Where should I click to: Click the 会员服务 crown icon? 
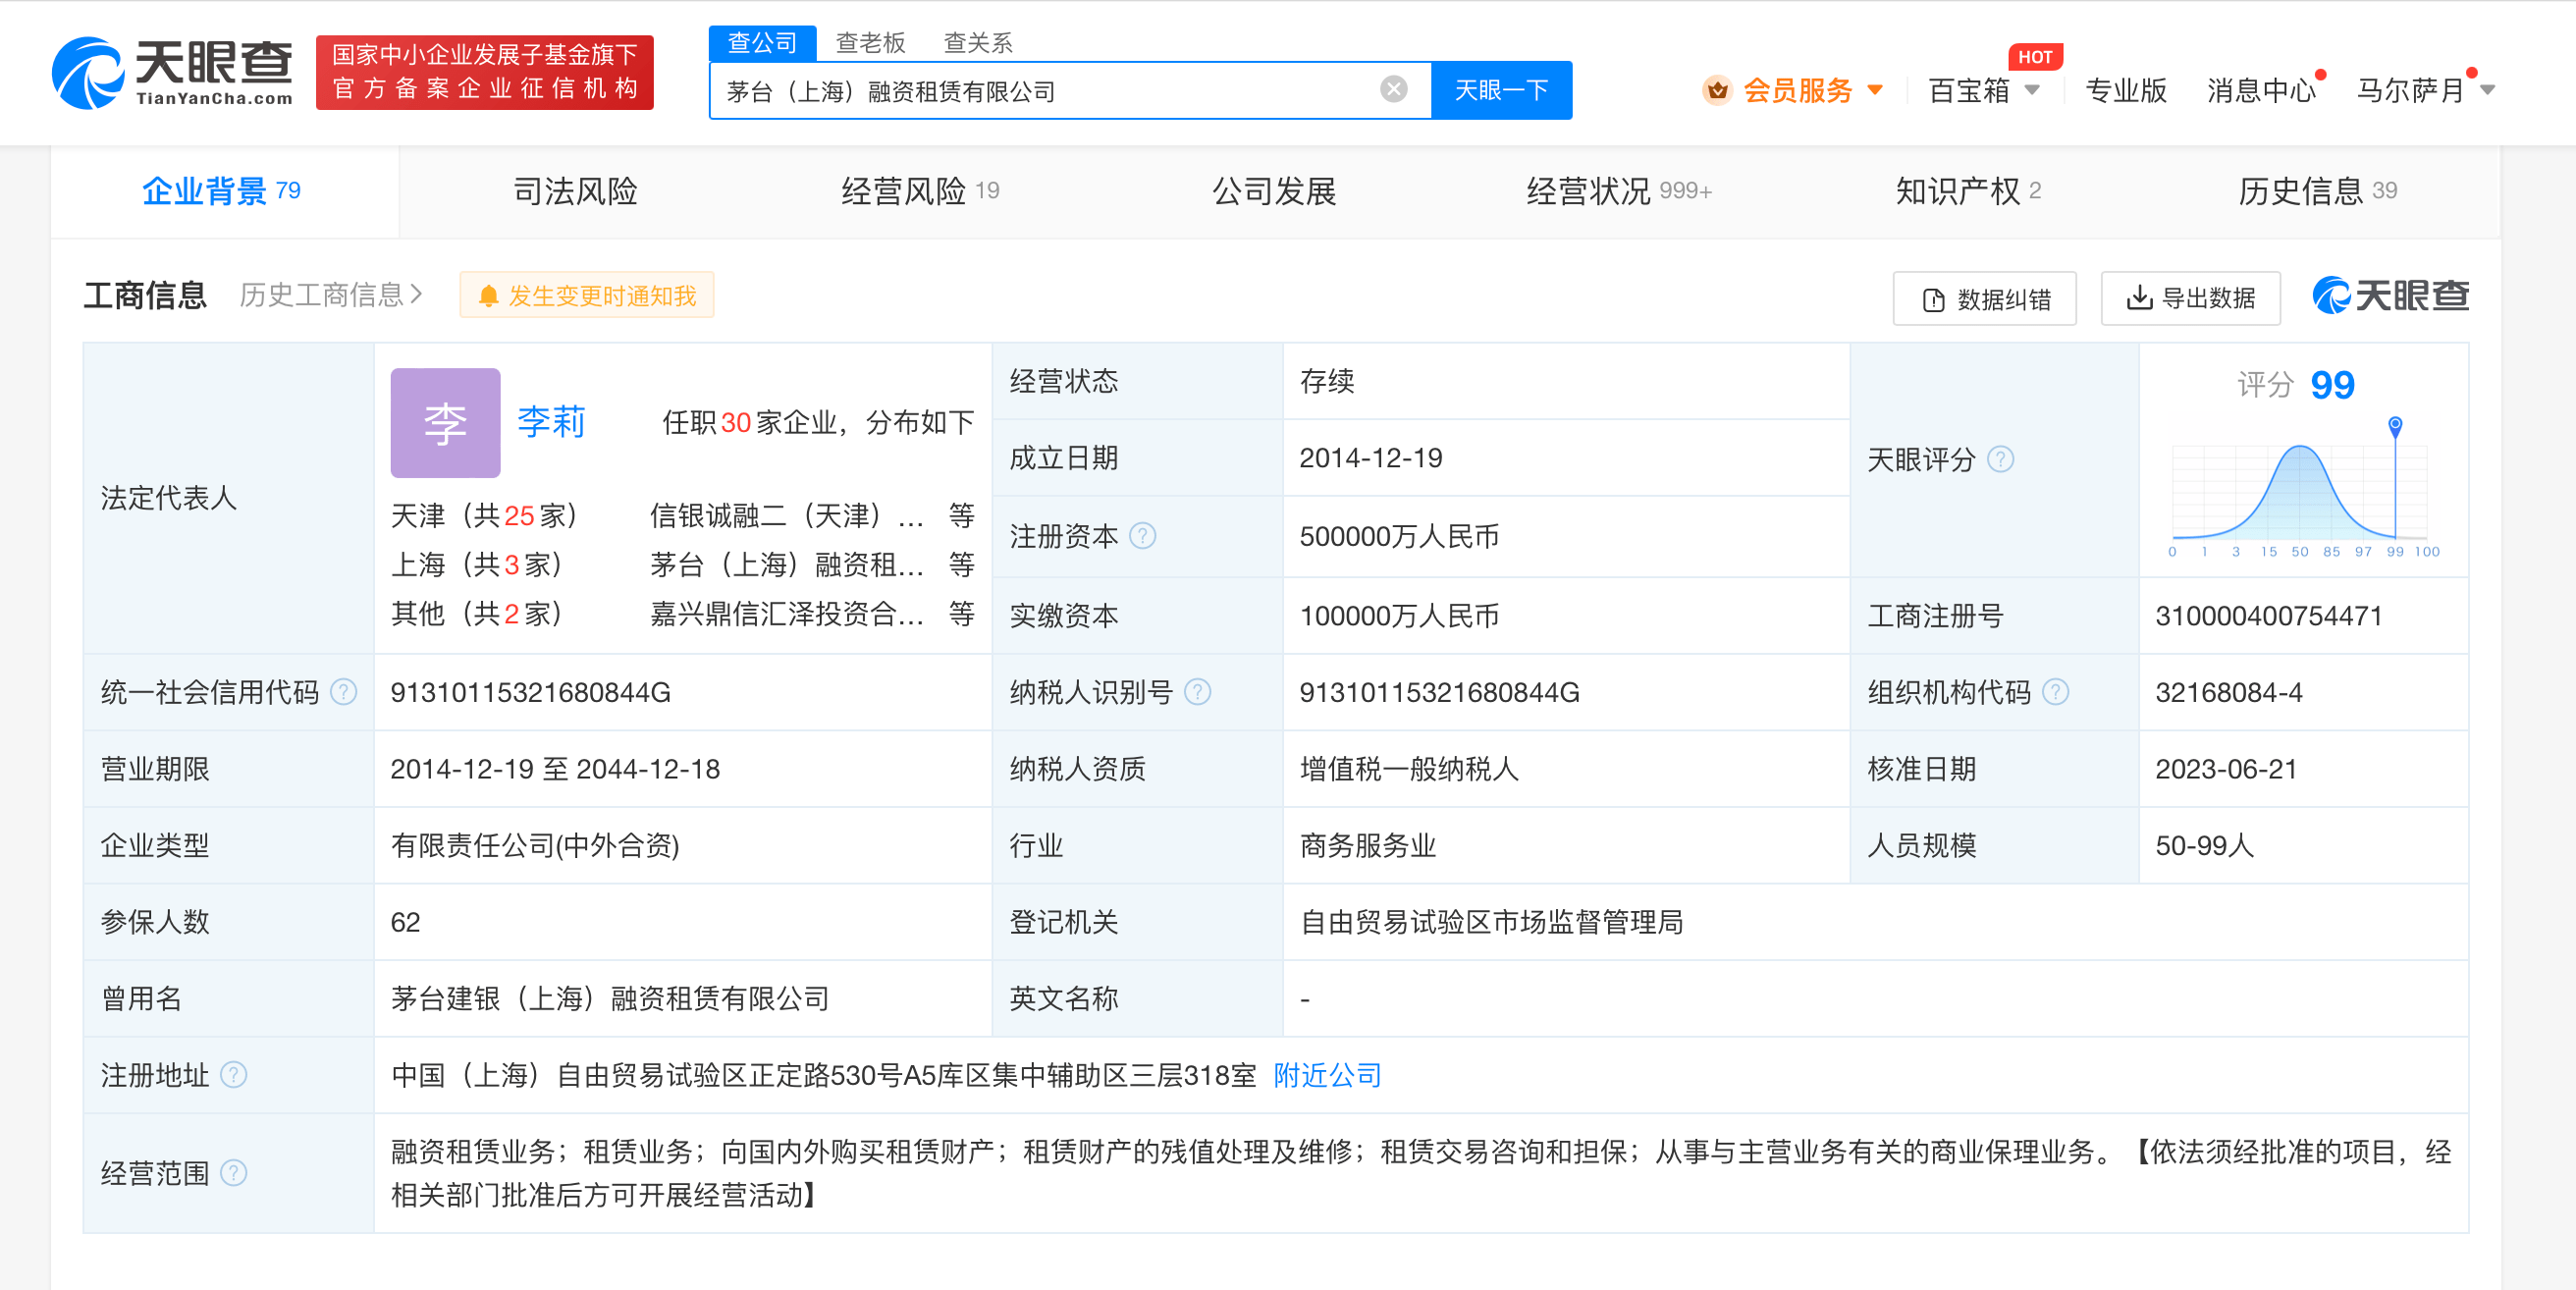(1717, 90)
